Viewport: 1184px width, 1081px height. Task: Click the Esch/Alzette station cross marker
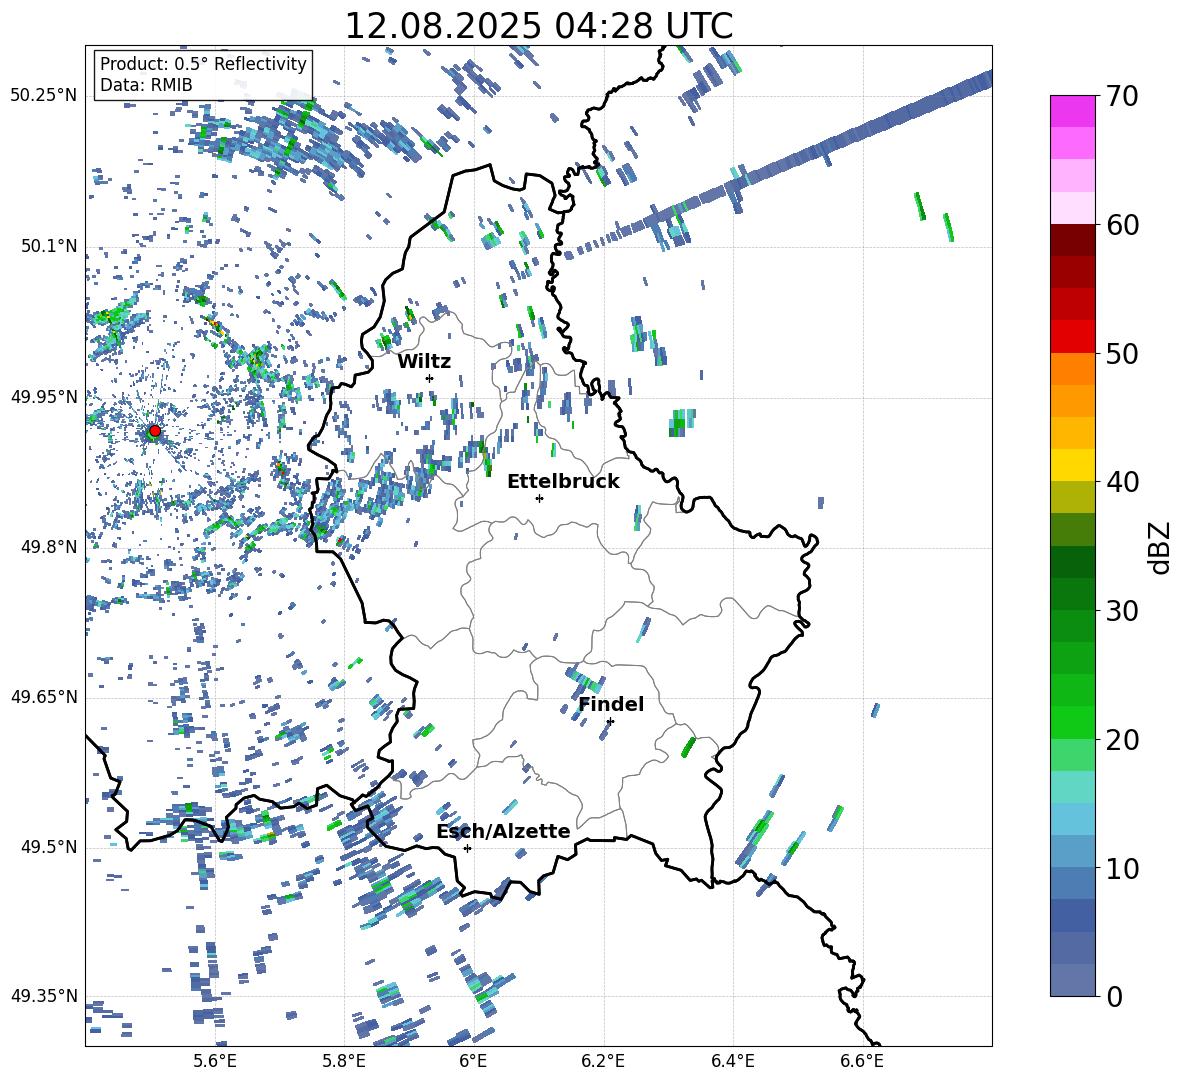tap(467, 848)
